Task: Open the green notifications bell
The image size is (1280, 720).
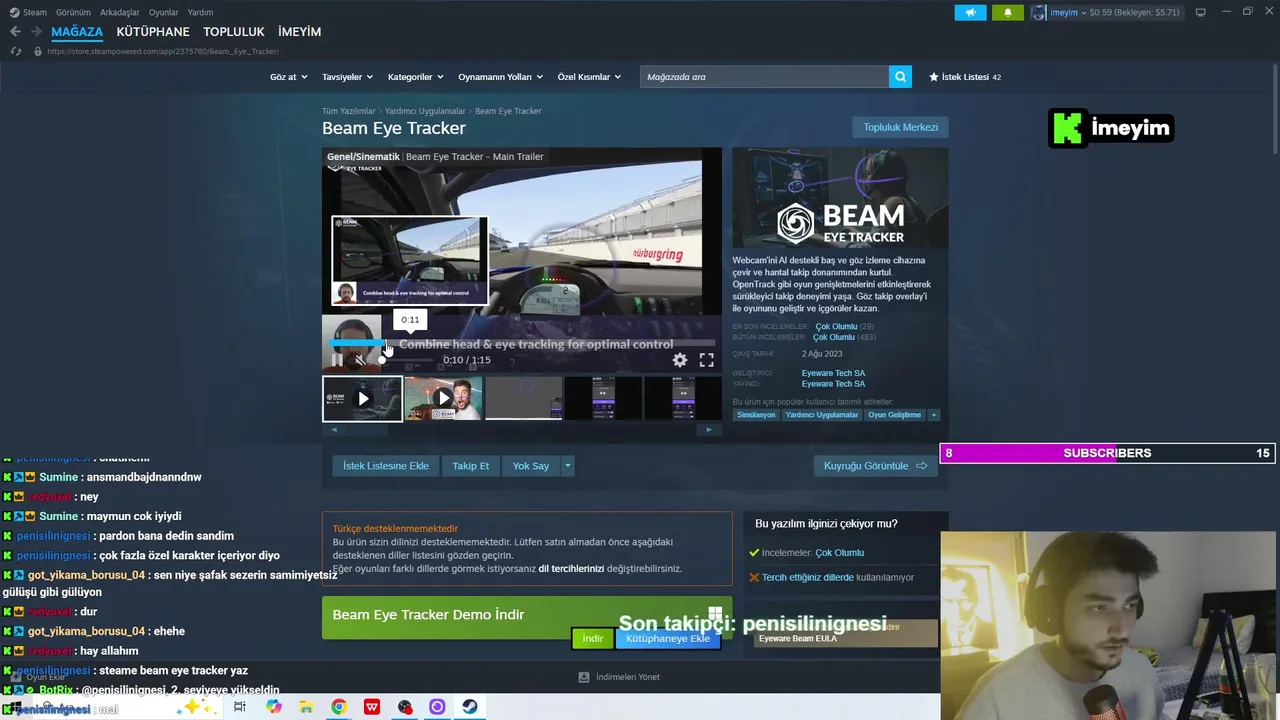Action: pyautogui.click(x=1007, y=12)
